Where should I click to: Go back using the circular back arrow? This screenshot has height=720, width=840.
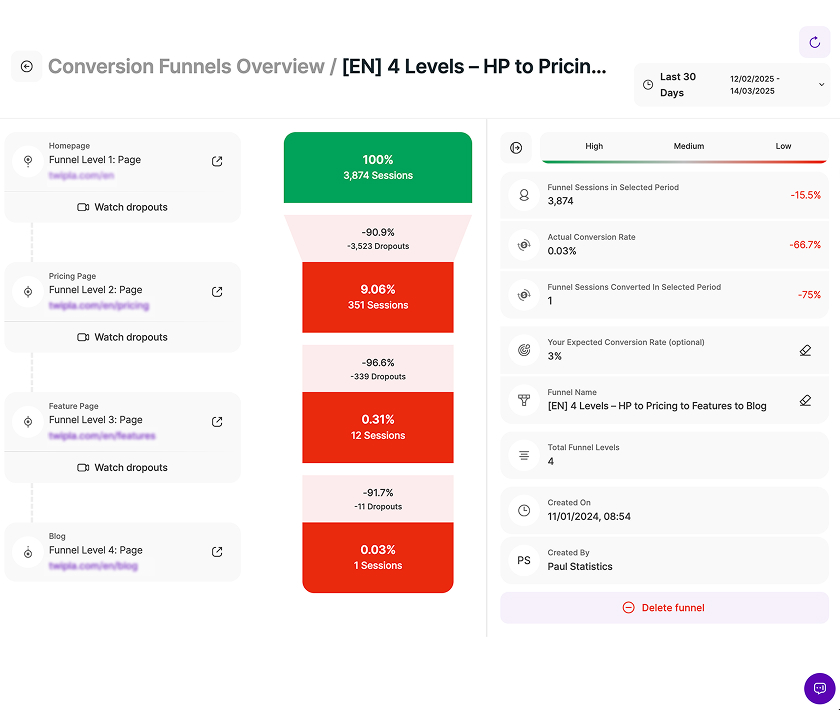click(27, 65)
